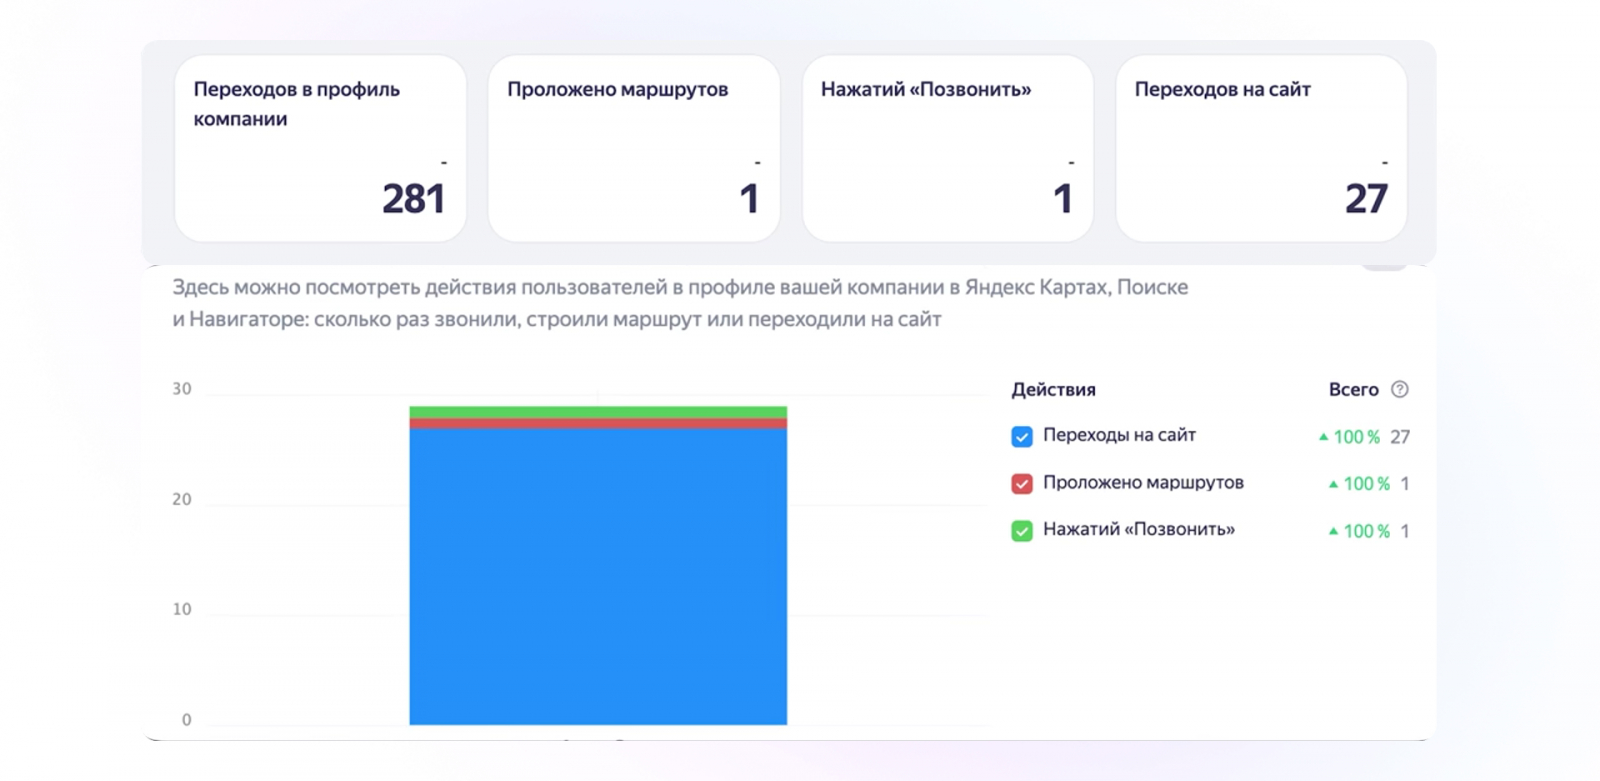Click the description text starting Здесь можно посмотреть
Screen dimensions: 1600x781
[680, 303]
